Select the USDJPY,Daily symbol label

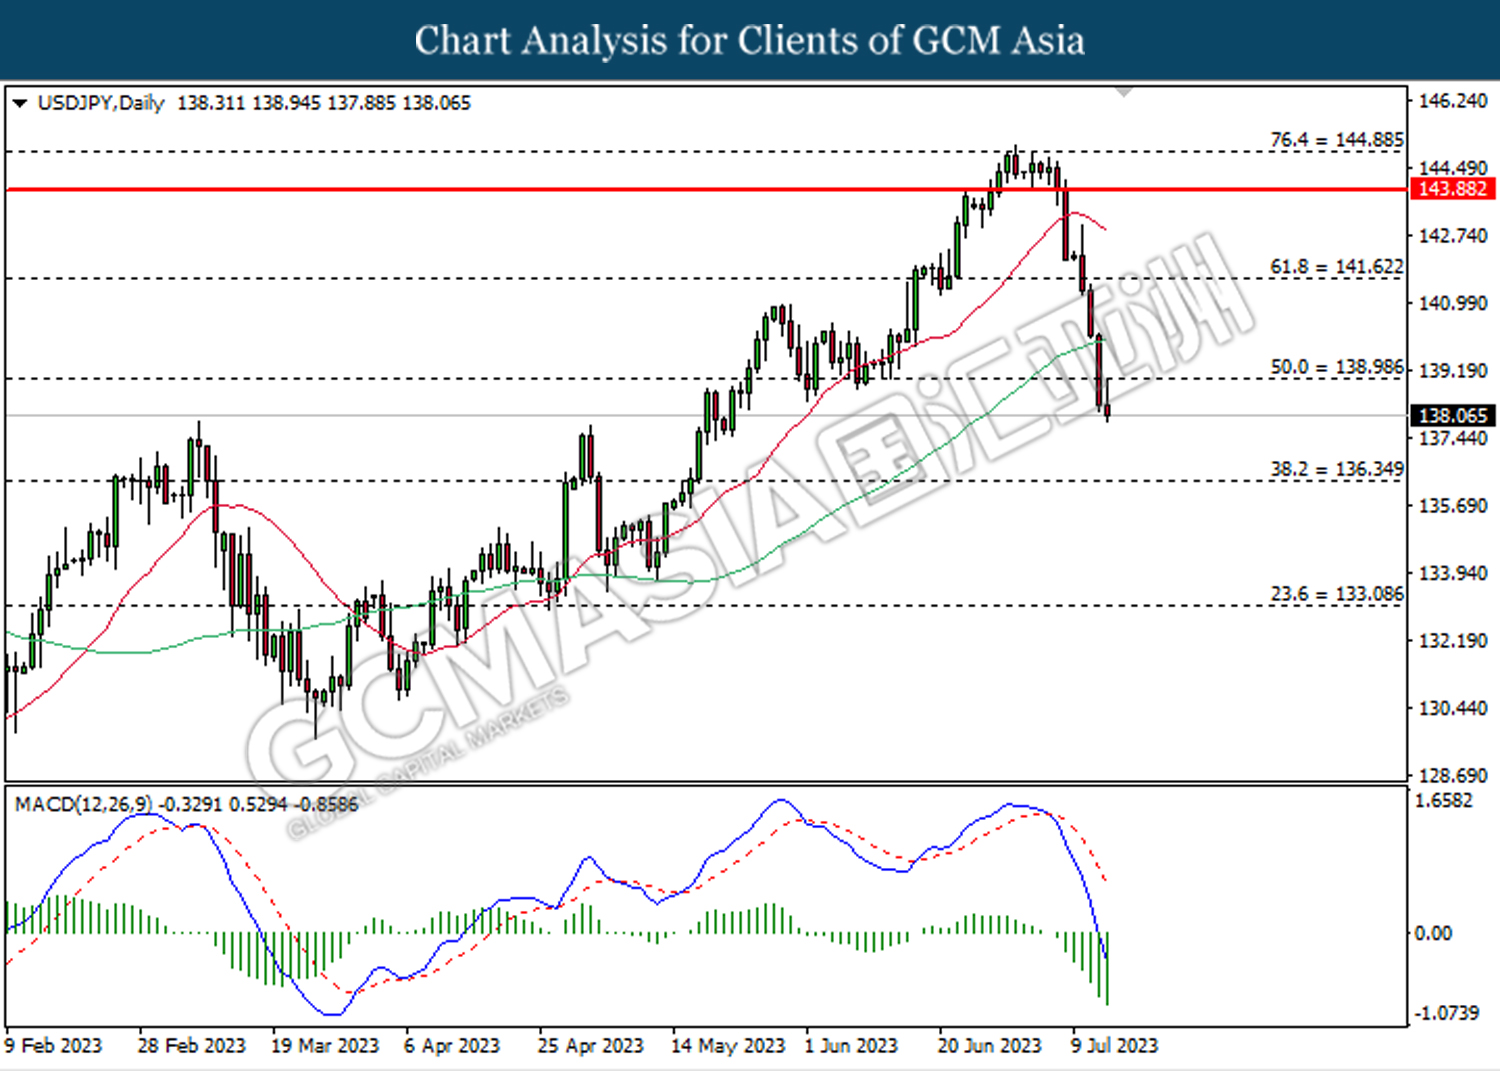coord(100,103)
